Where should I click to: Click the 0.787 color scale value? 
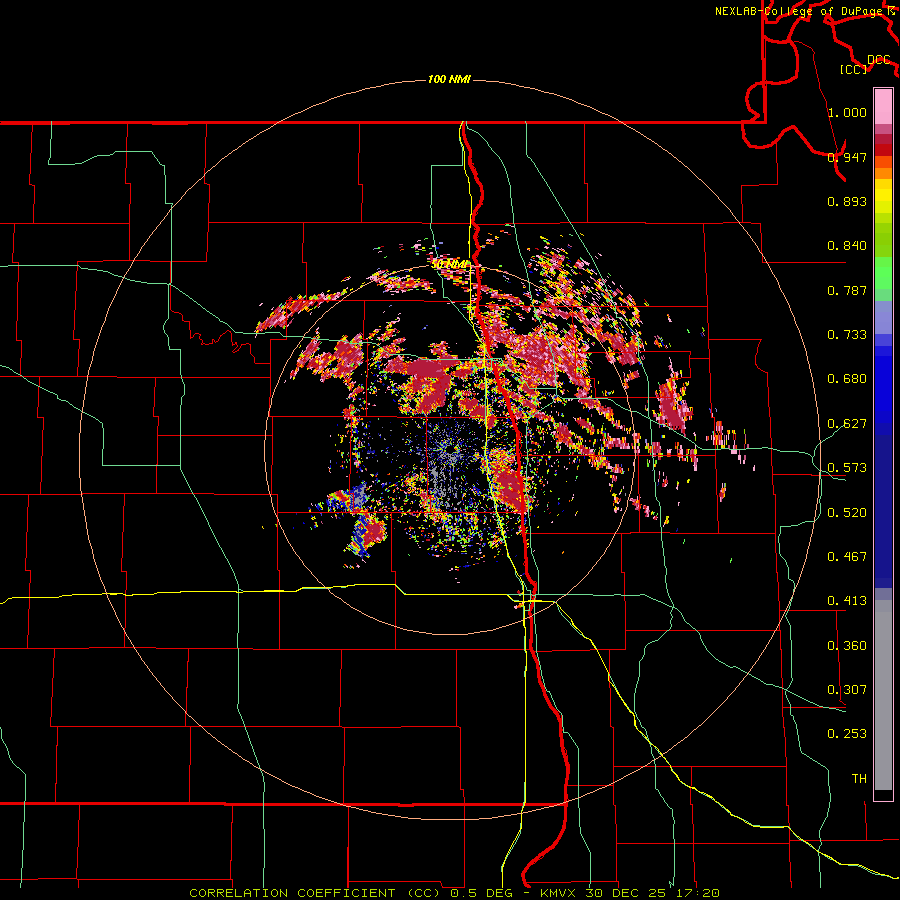point(847,290)
